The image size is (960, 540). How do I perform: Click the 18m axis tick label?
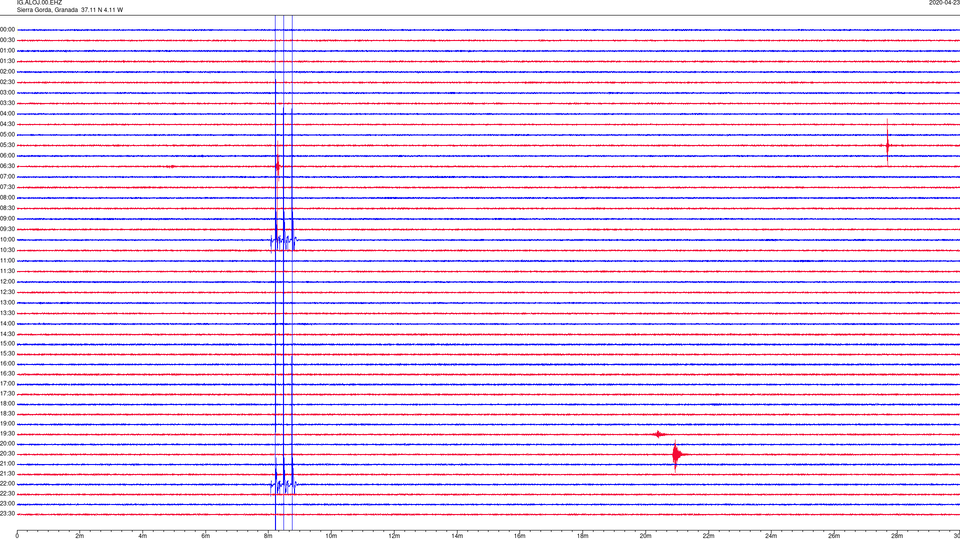(x=583, y=536)
